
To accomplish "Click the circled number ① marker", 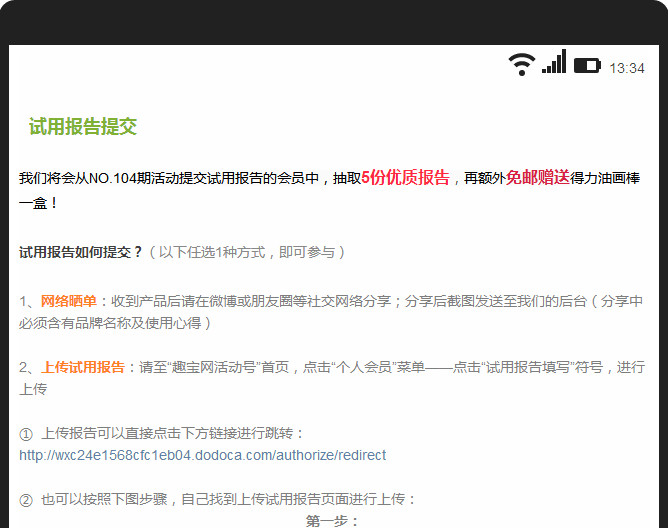I will tap(26, 434).
